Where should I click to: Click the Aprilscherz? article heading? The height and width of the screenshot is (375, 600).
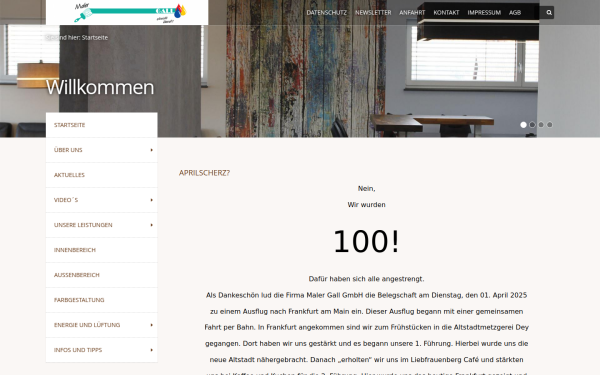coord(204,173)
